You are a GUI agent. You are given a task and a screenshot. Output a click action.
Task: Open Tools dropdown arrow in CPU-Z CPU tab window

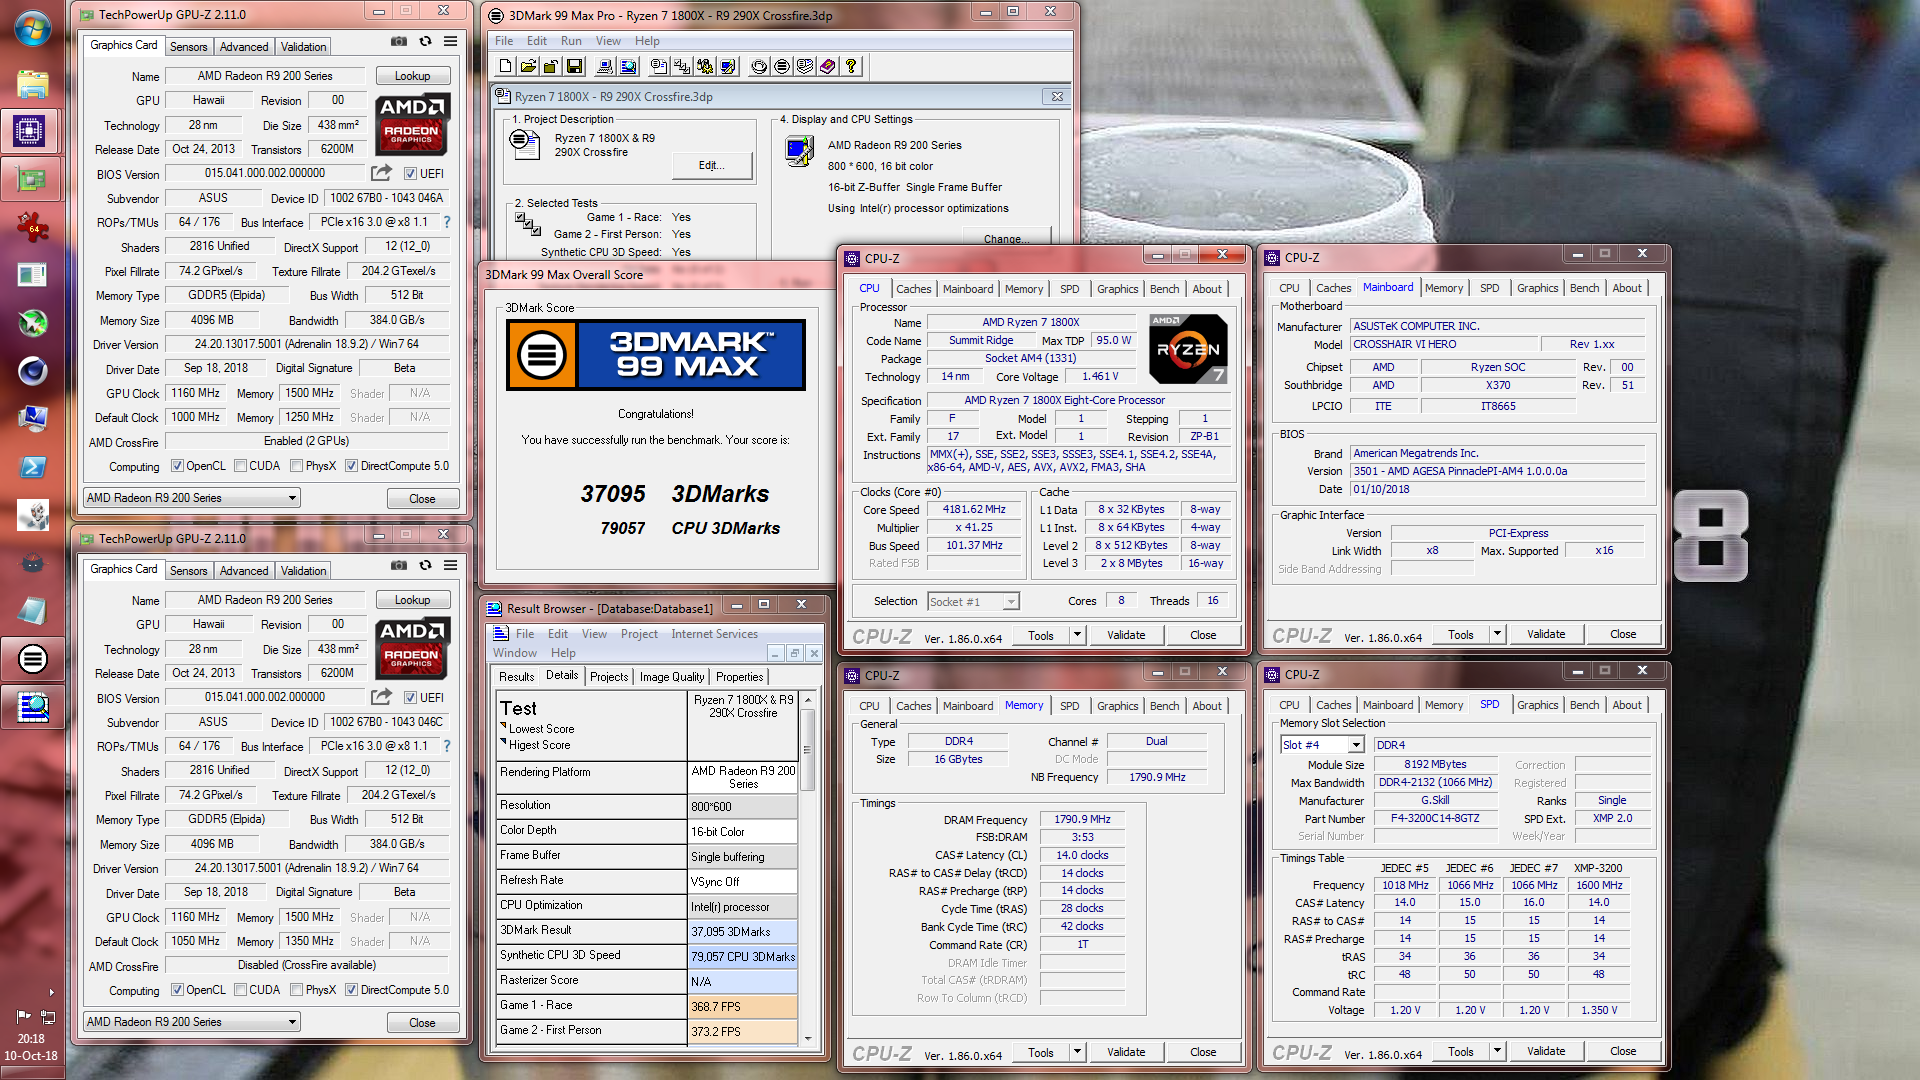[x=1077, y=635]
